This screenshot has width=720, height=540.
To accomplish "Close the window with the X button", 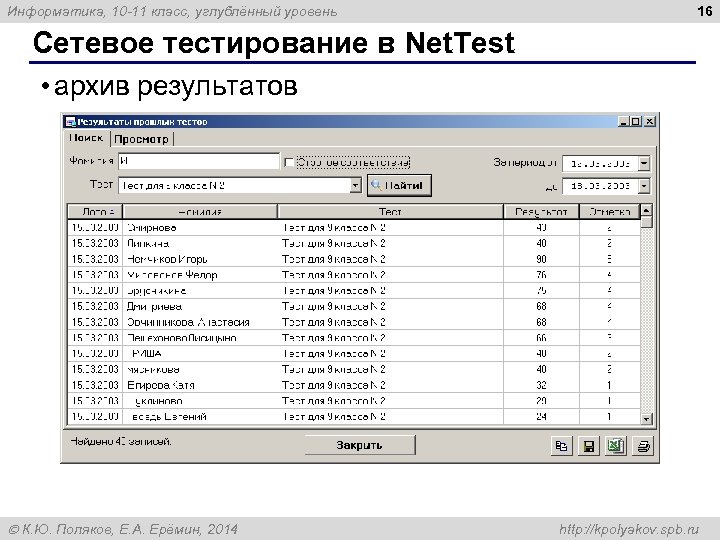I will (649, 122).
